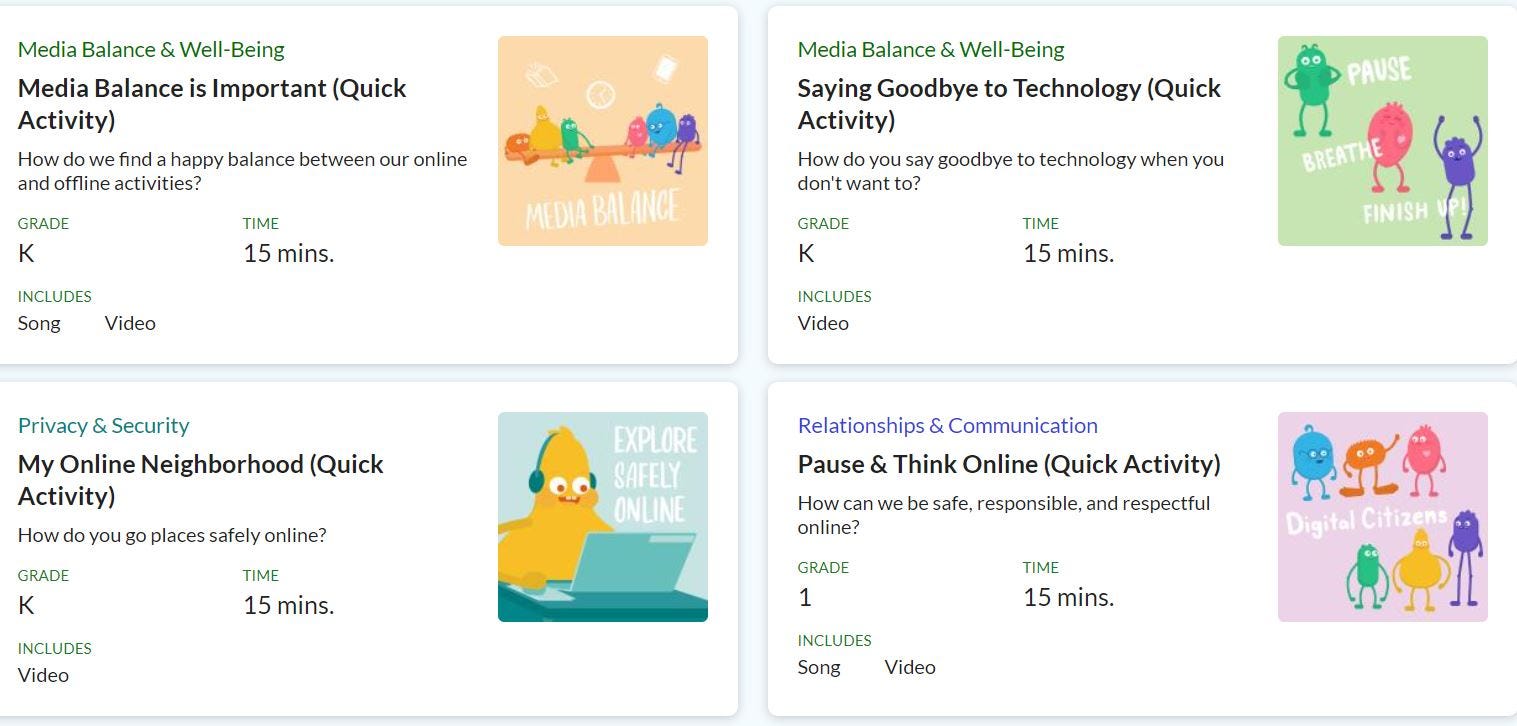Image resolution: width=1517 pixels, height=726 pixels.
Task: Click grade K in Media Balance is Important card
Action: point(26,253)
